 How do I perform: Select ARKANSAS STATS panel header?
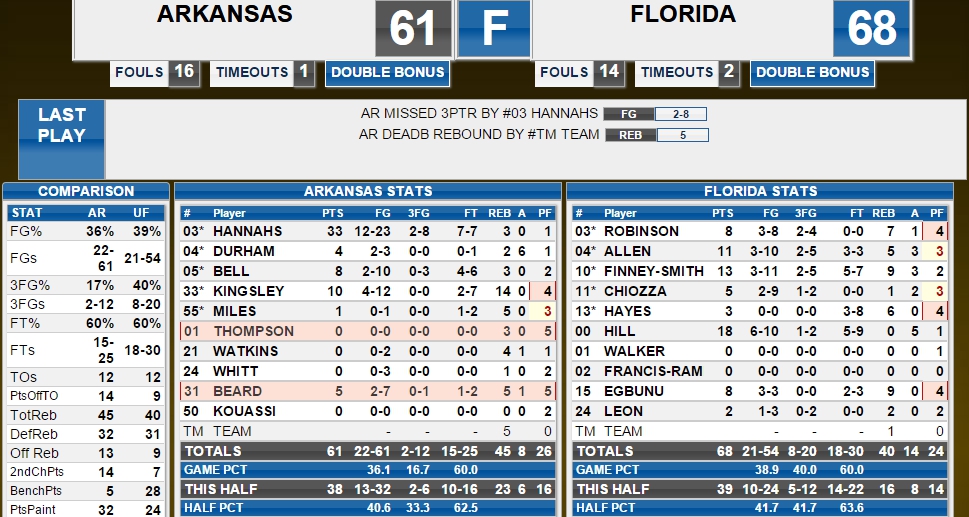coord(368,191)
